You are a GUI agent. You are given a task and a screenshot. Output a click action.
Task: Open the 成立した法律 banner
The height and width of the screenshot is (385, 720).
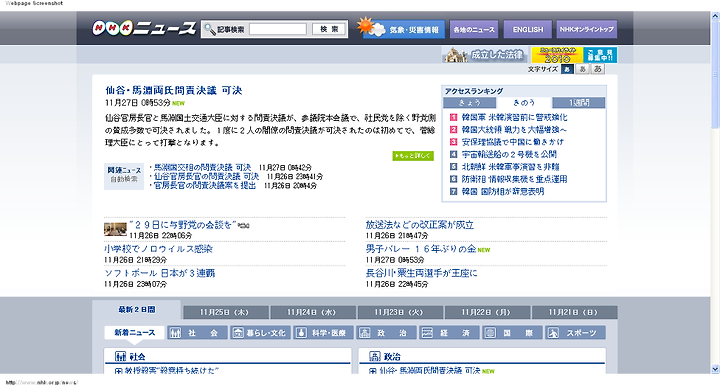(485, 55)
